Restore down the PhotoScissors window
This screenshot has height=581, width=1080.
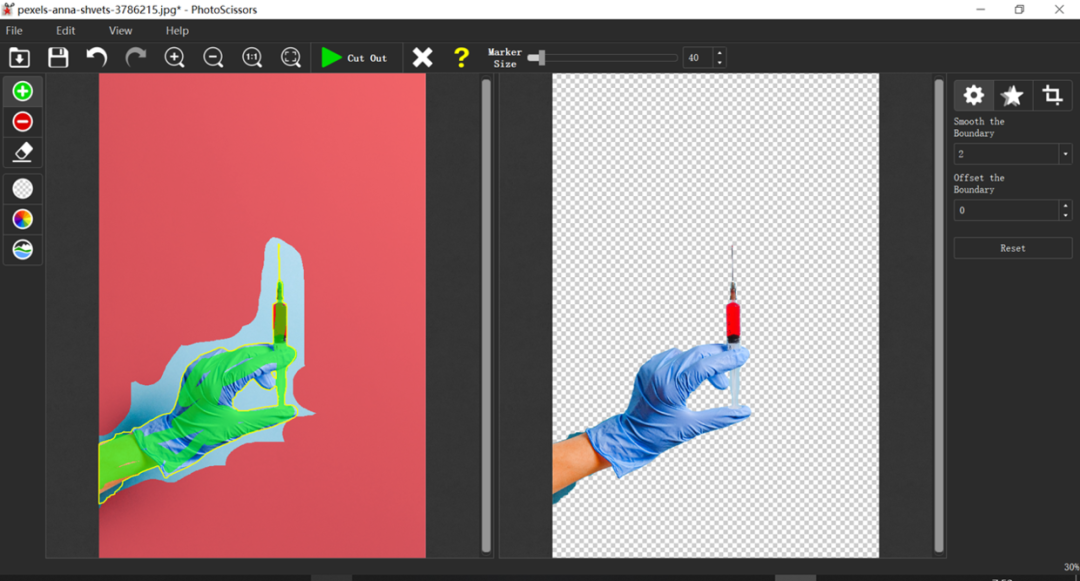(x=1019, y=9)
